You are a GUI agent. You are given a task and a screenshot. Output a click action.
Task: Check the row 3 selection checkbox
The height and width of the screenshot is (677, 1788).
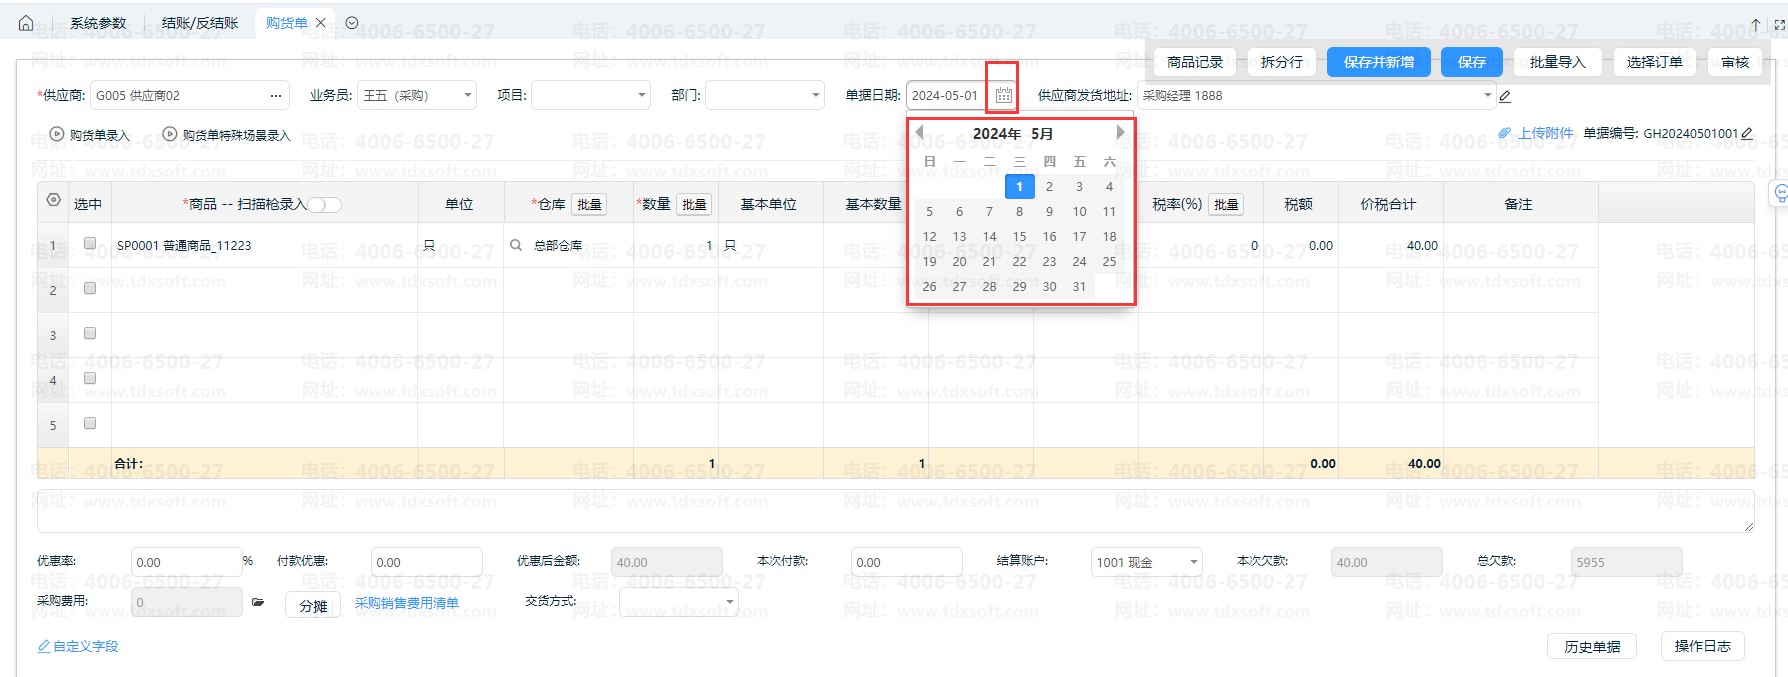tap(90, 333)
